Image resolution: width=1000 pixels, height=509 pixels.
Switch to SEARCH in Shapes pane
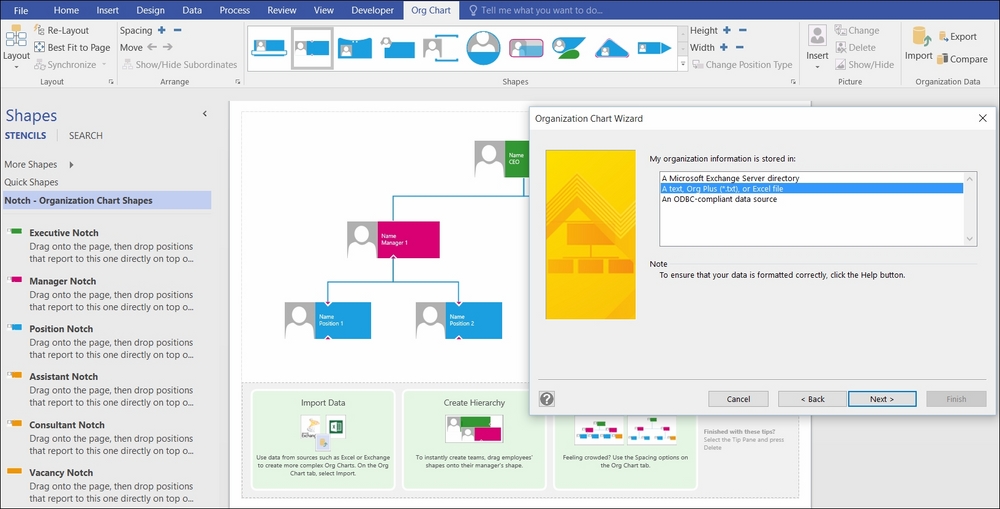[85, 135]
